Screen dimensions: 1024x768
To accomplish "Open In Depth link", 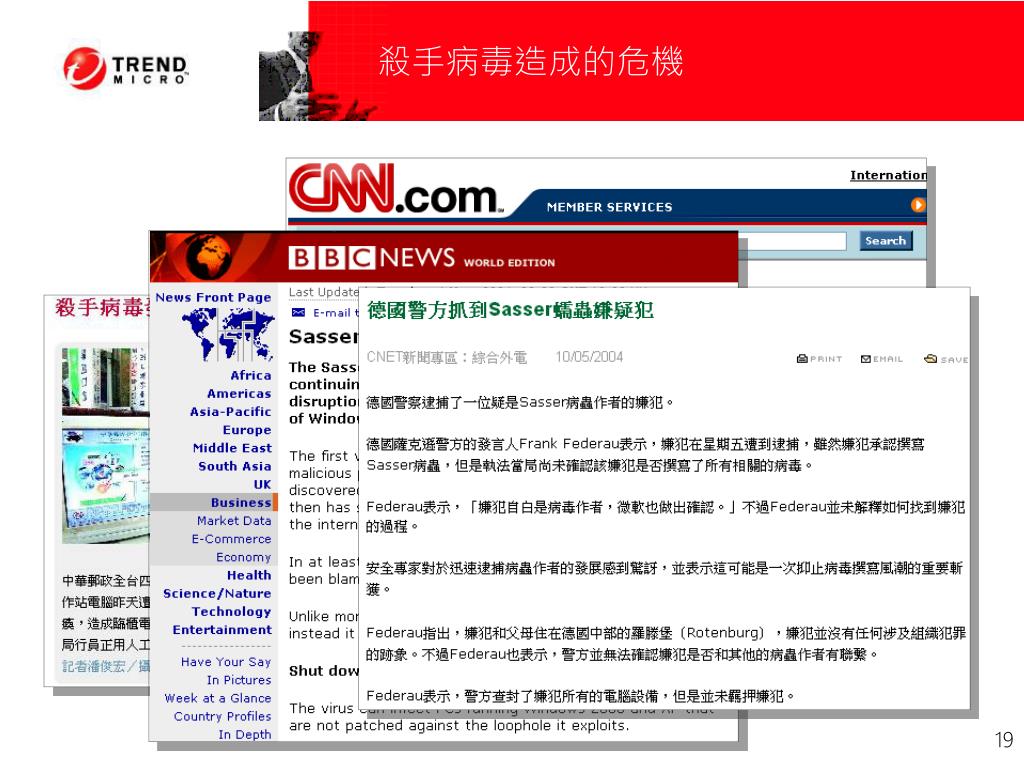I will tap(245, 735).
